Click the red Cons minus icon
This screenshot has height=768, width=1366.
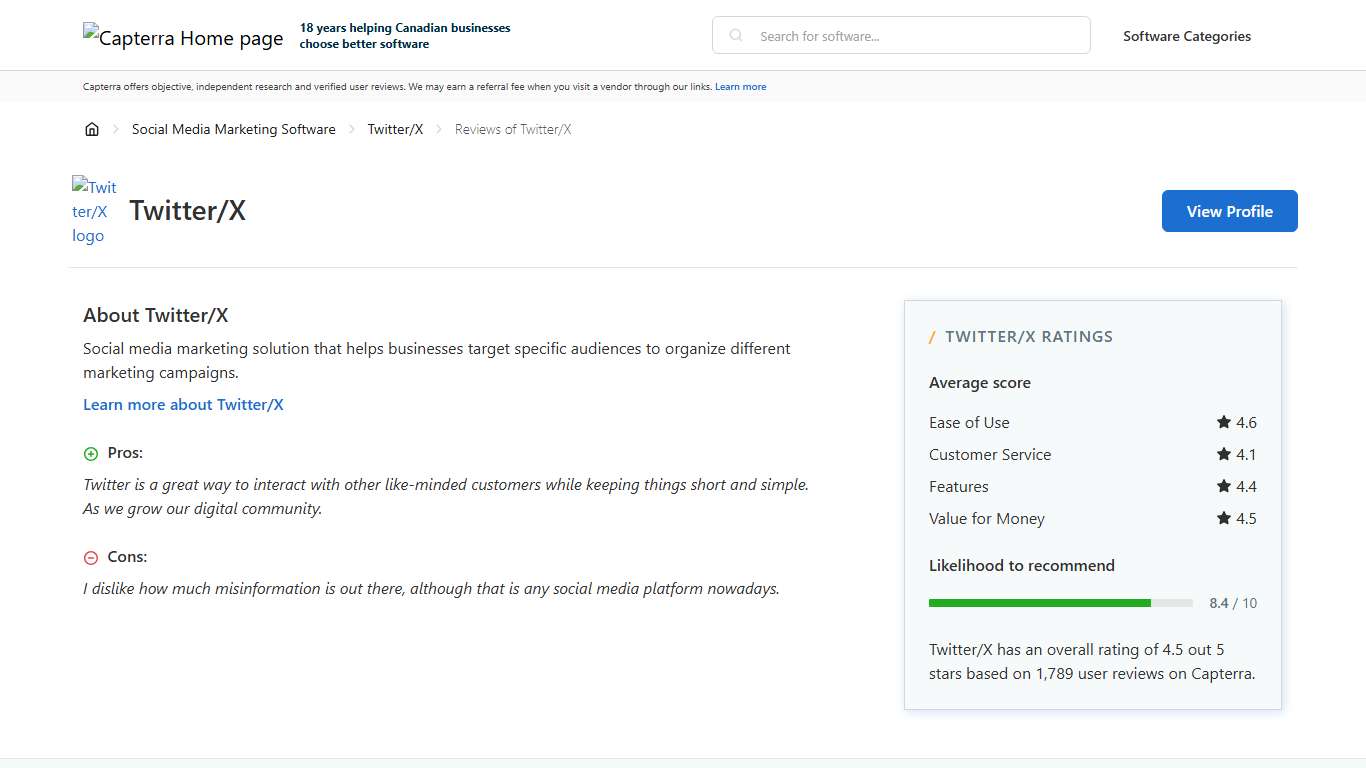89,557
